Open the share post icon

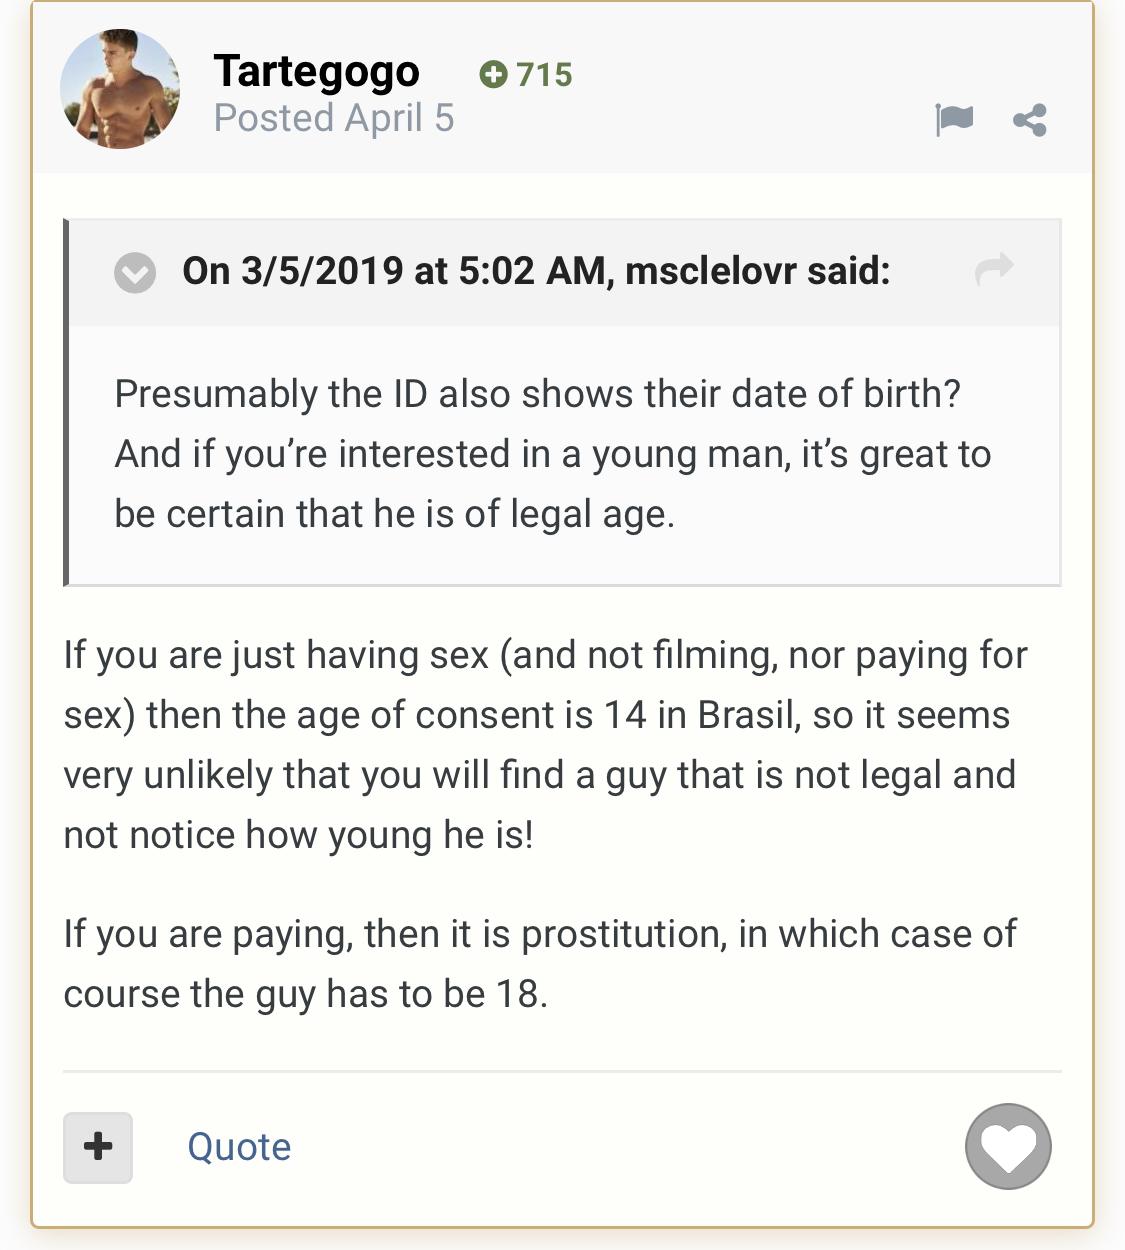pyautogui.click(x=1030, y=120)
